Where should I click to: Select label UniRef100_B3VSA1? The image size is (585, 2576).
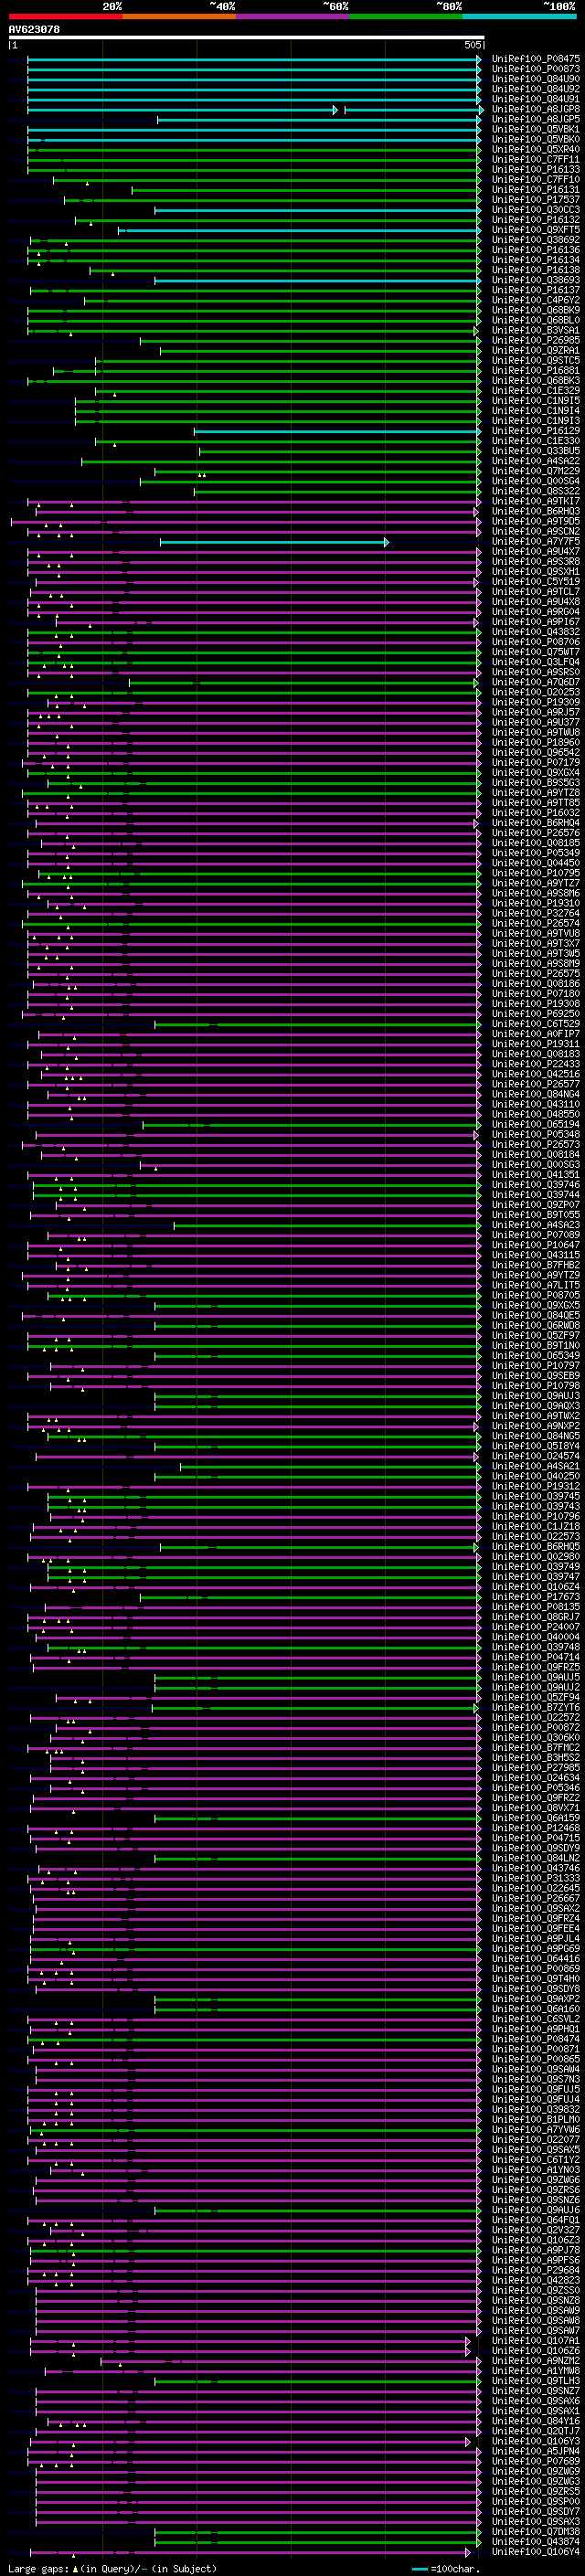point(536,330)
